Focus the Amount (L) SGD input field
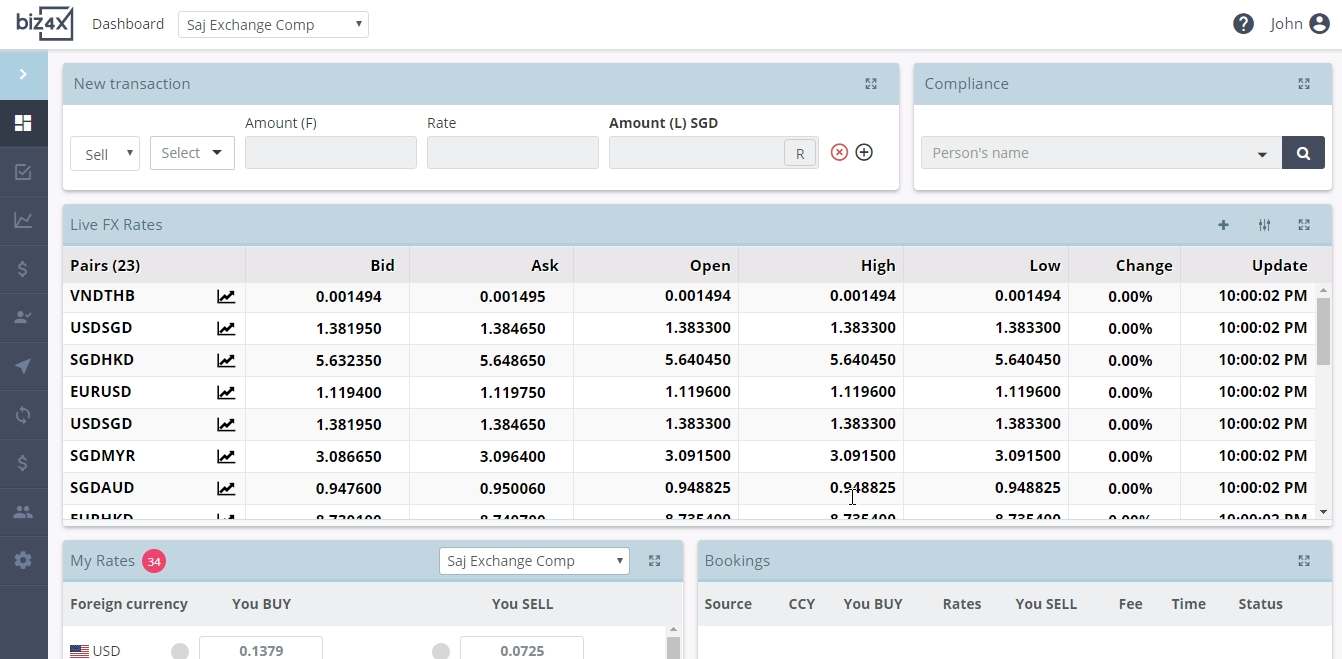This screenshot has width=1342, height=659. pyautogui.click(x=696, y=153)
